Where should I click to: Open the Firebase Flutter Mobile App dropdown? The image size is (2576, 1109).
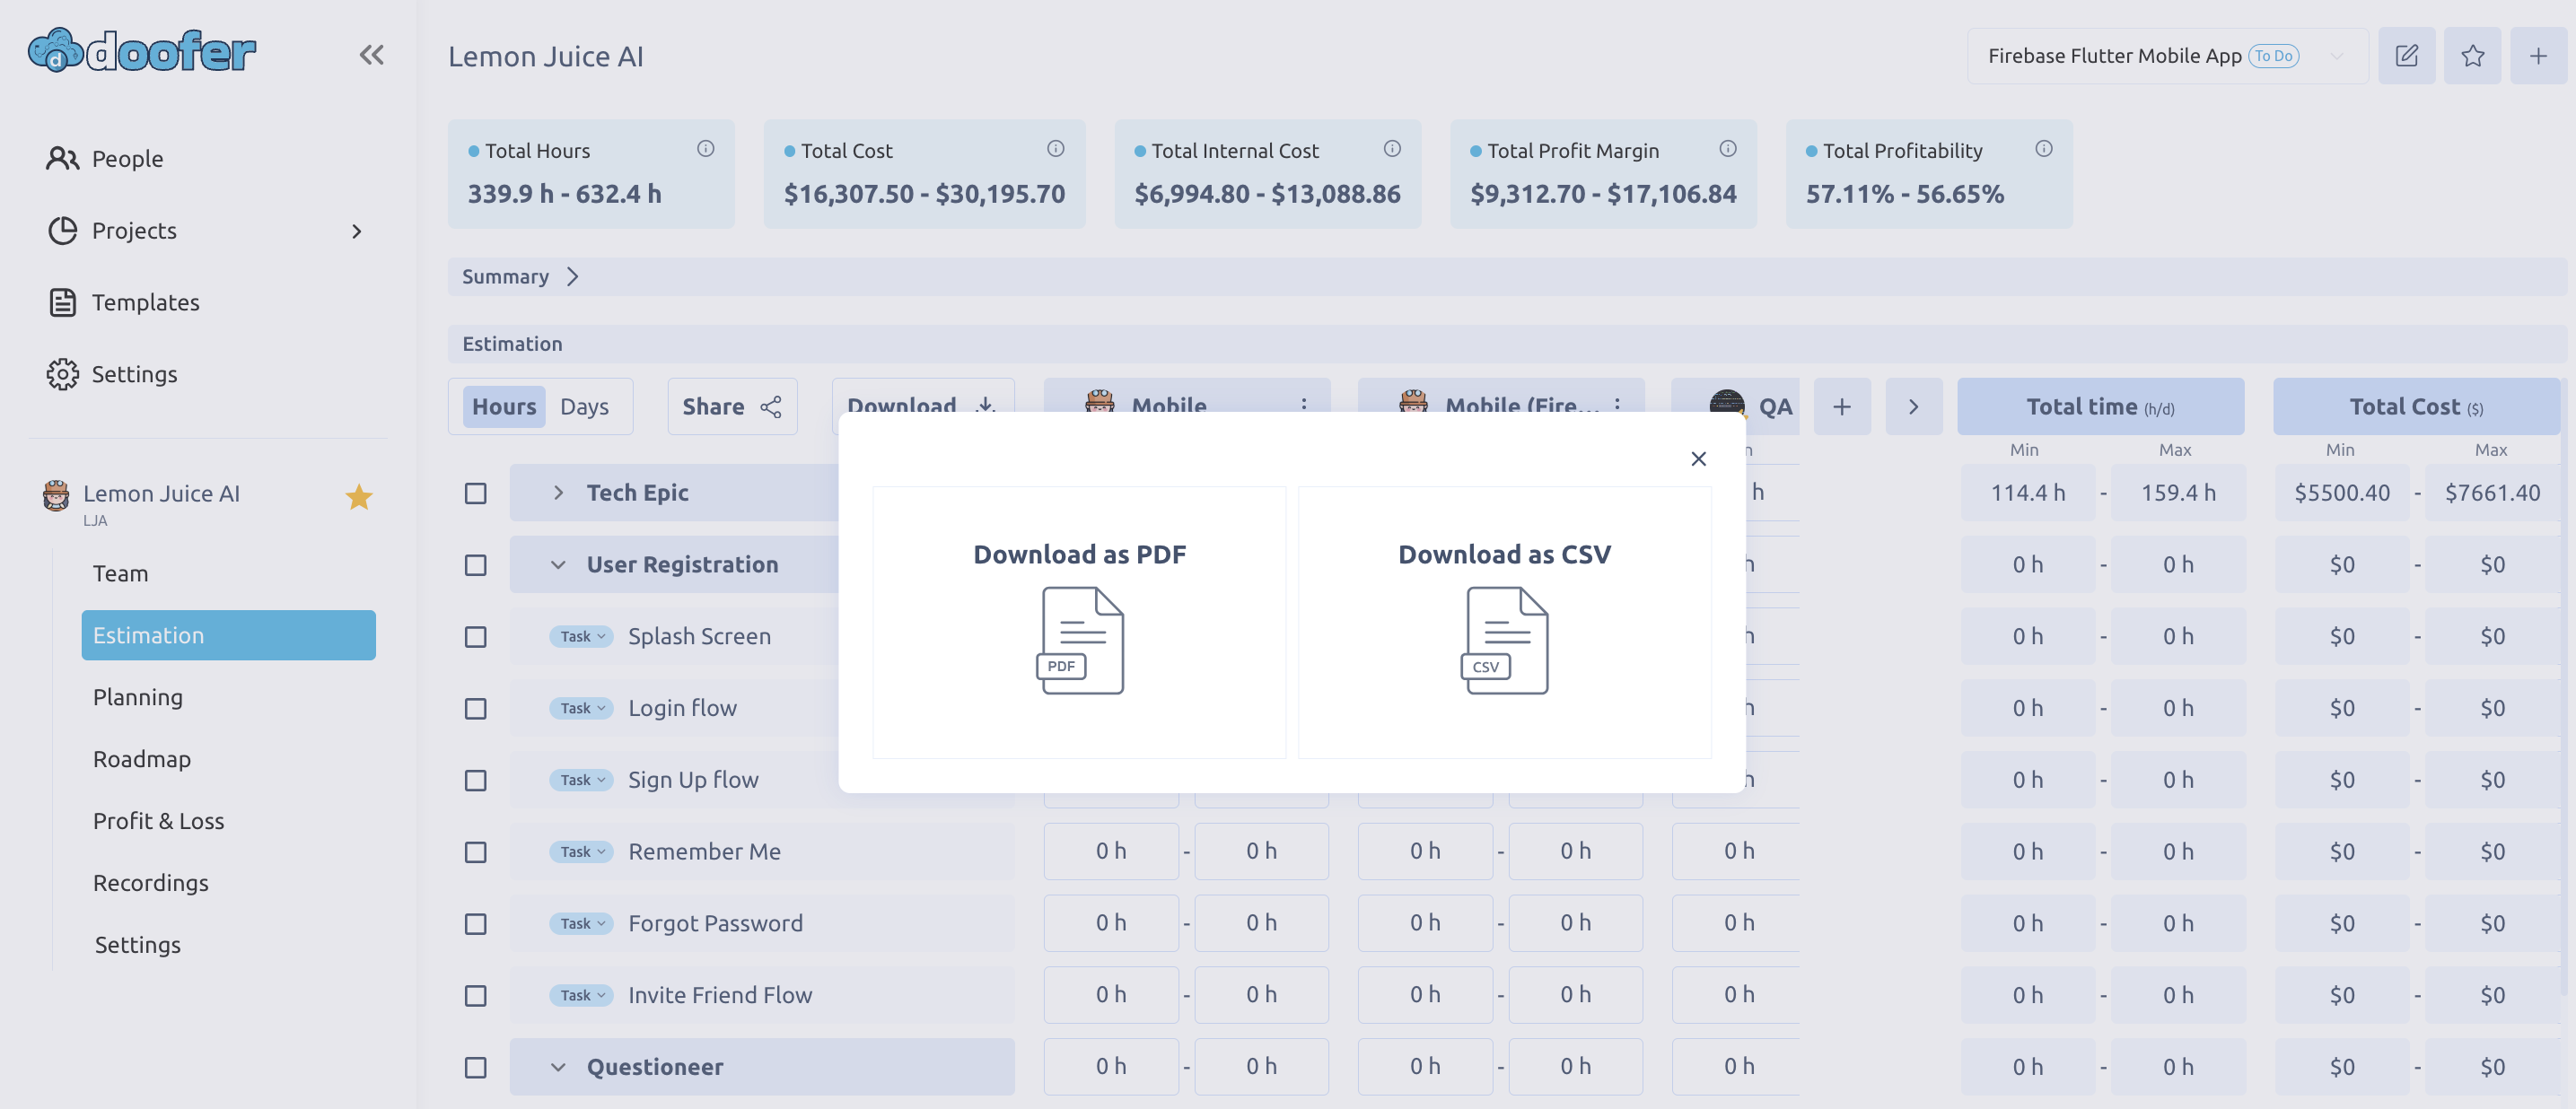pyautogui.click(x=2338, y=56)
